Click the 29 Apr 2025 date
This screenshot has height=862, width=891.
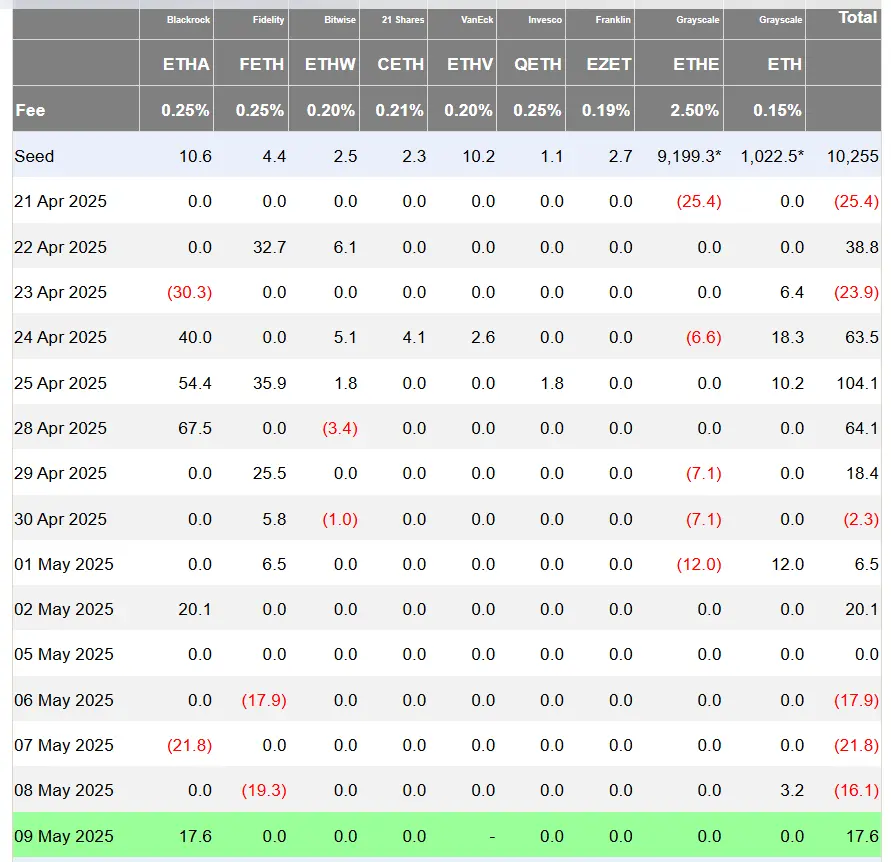[x=60, y=473]
